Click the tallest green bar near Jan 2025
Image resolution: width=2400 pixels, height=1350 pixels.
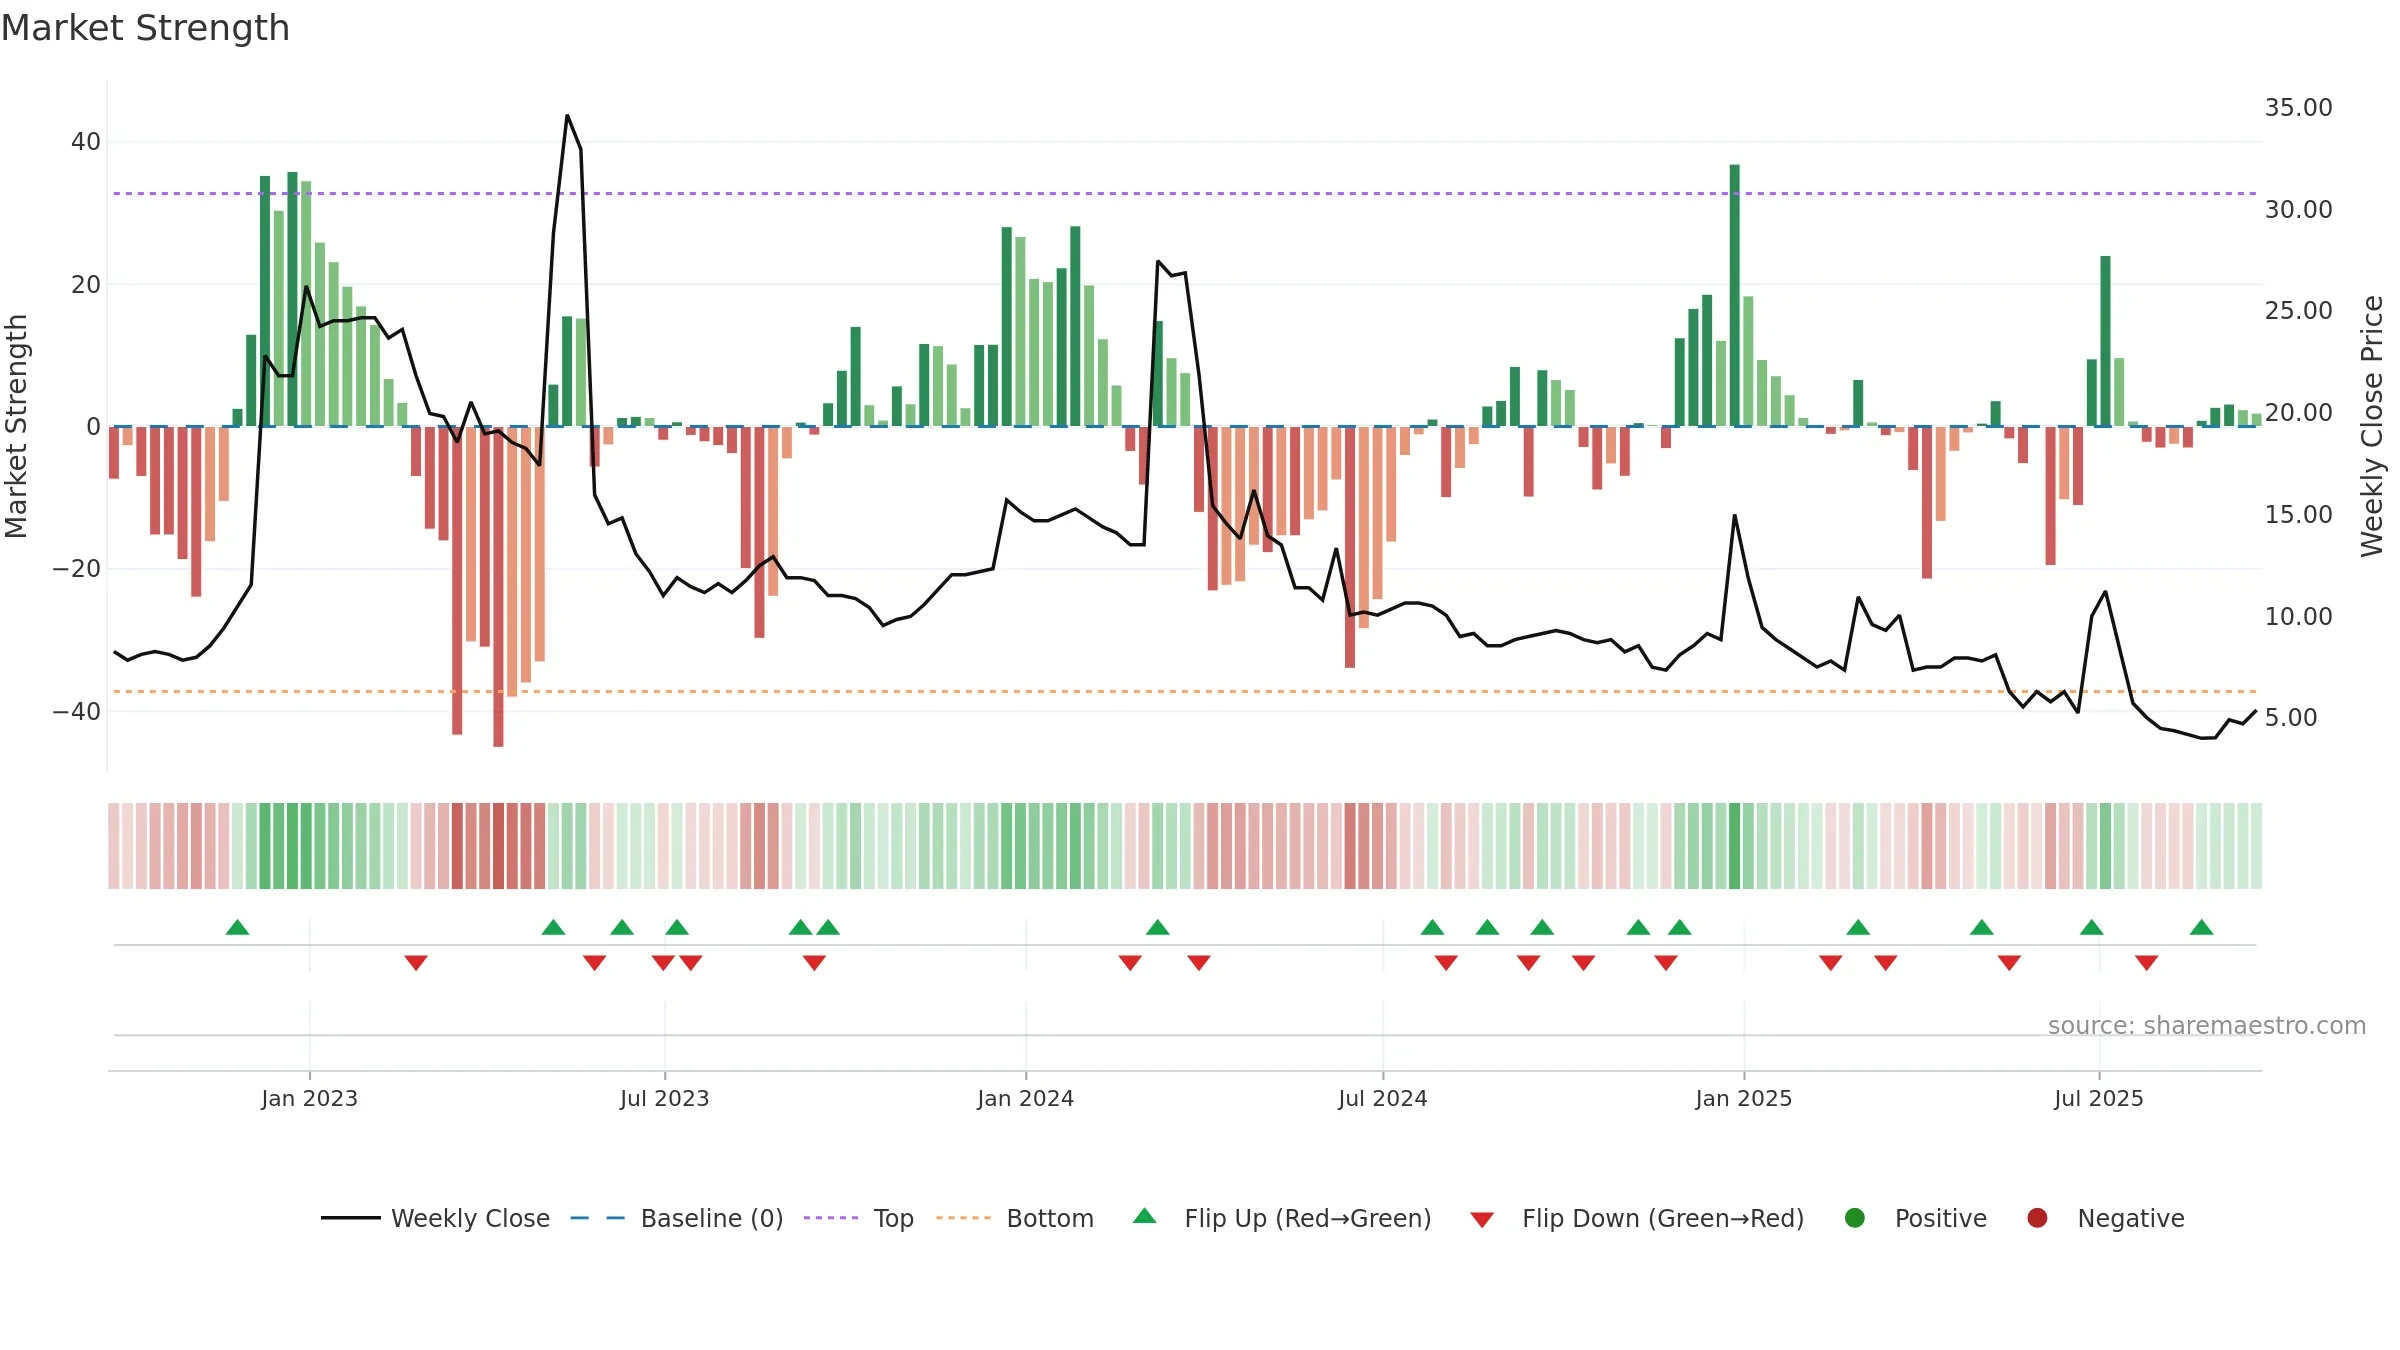point(1734,296)
